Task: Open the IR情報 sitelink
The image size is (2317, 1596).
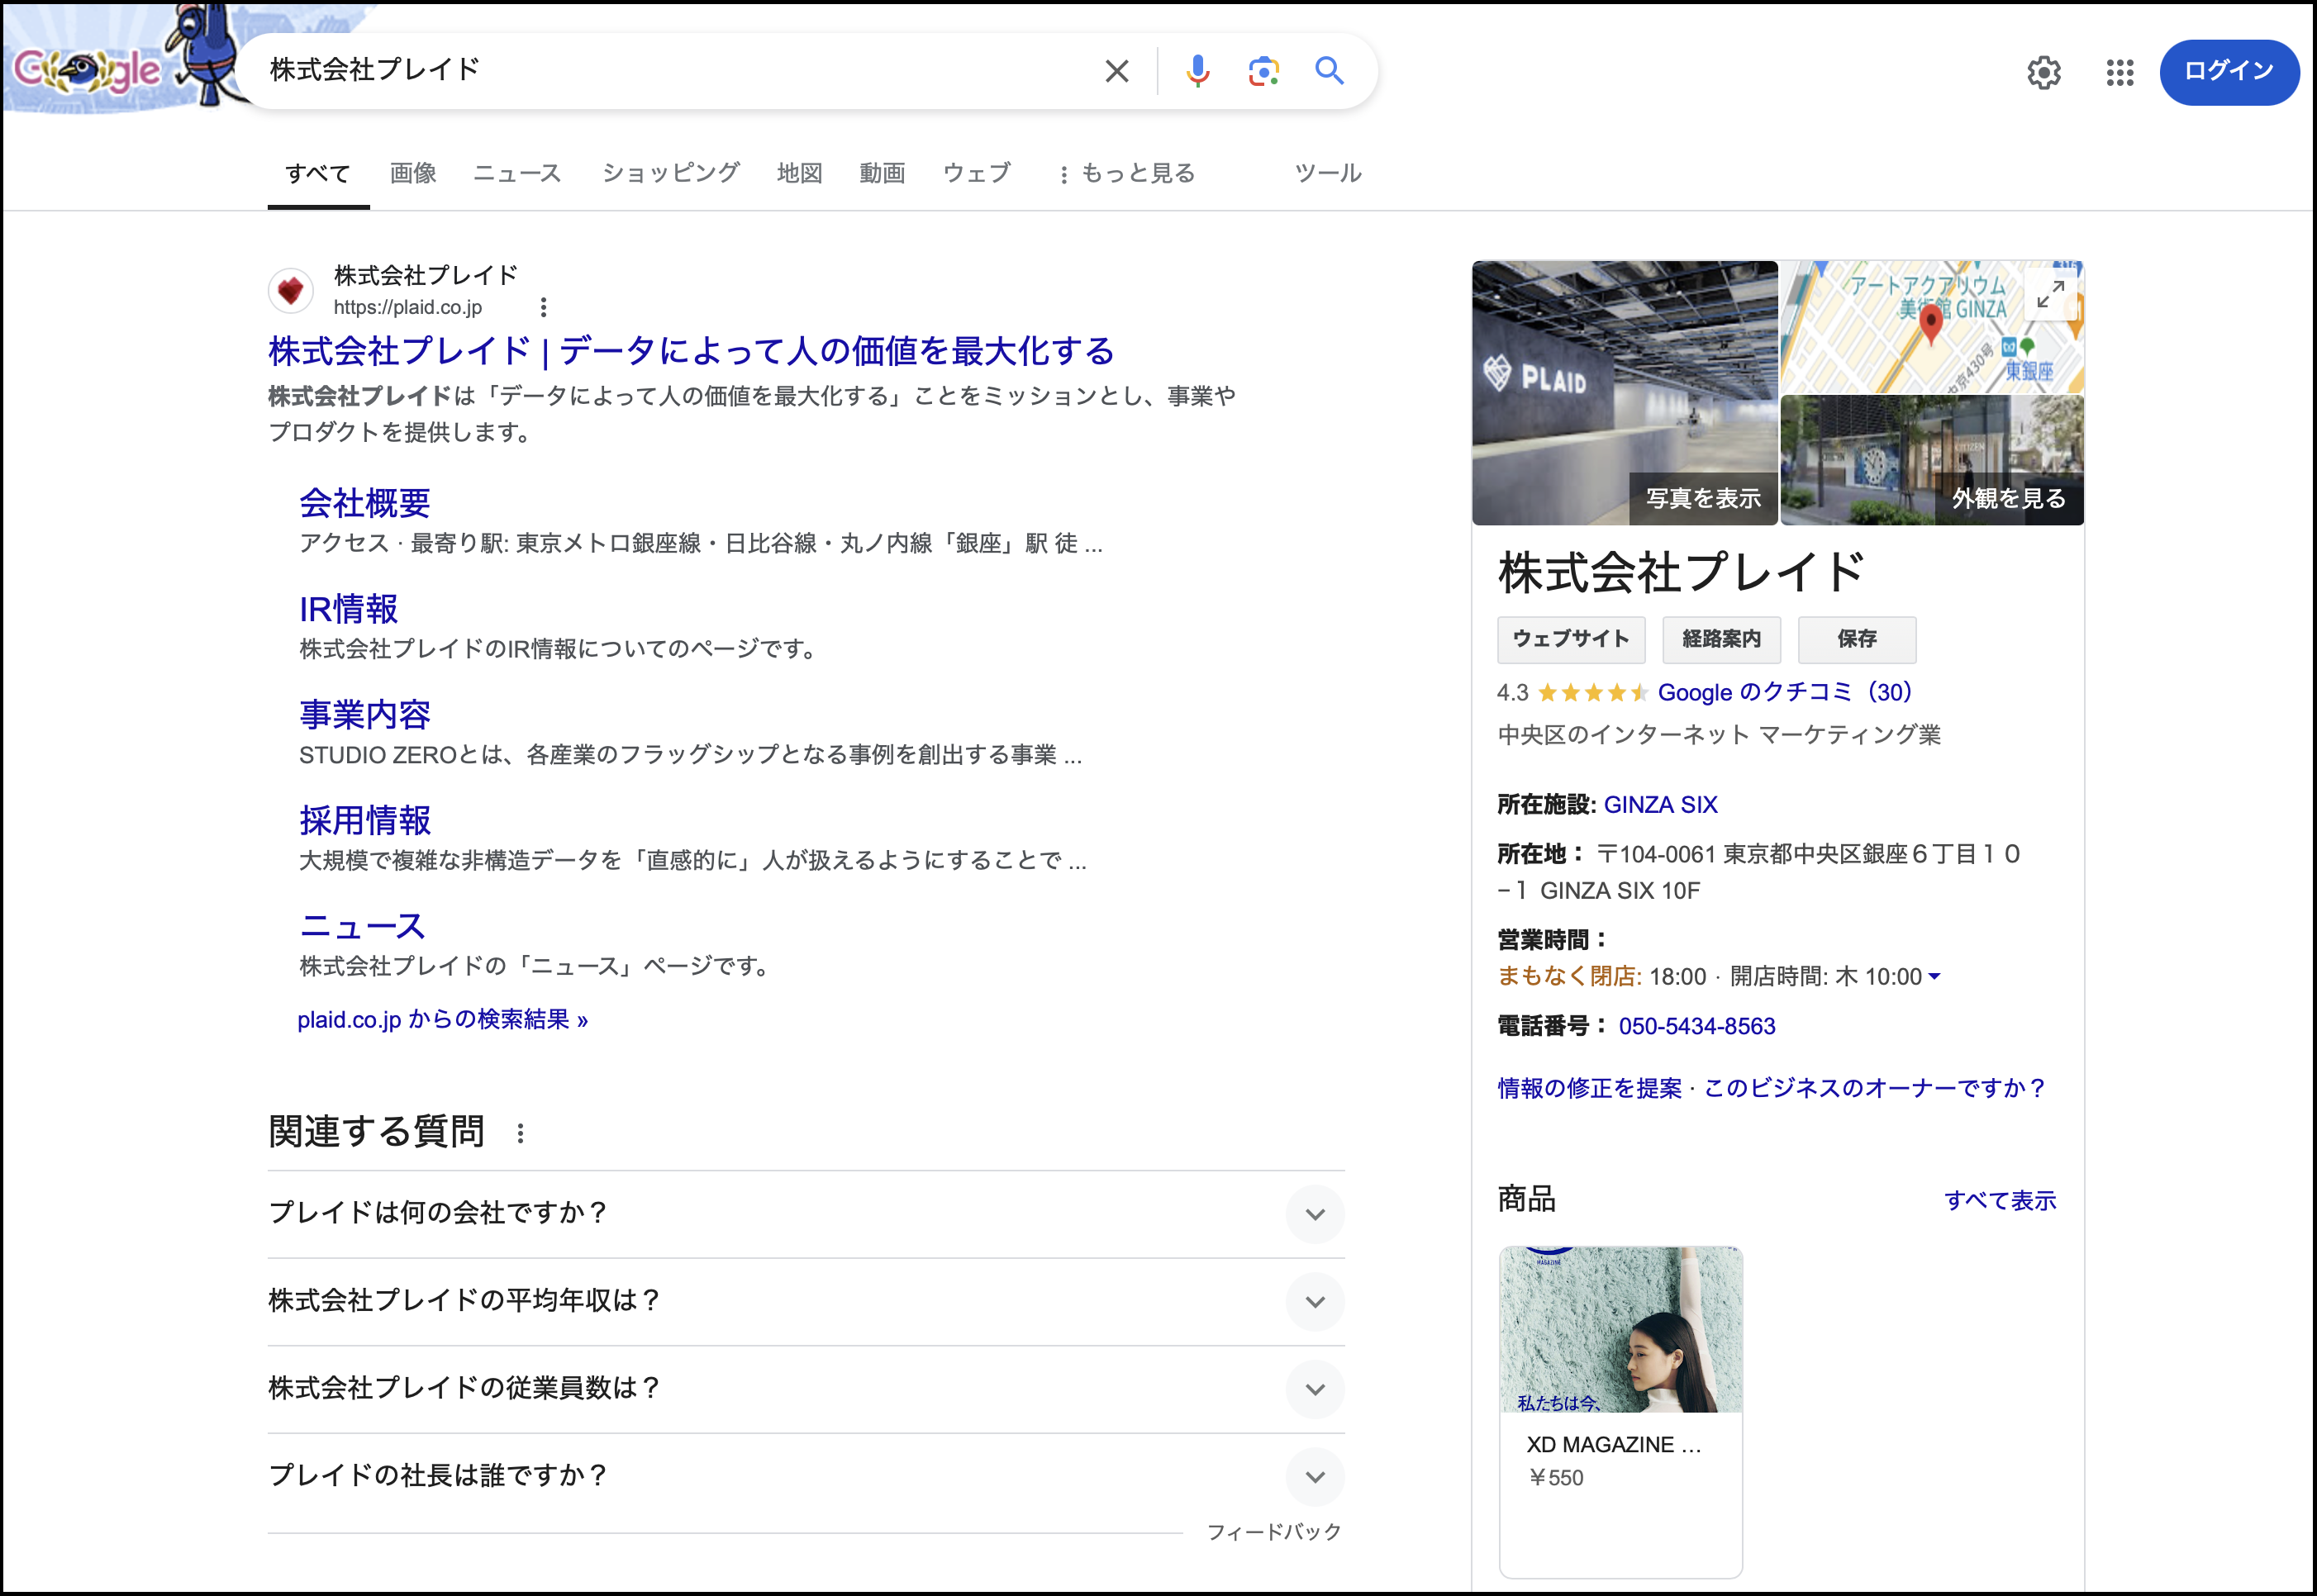Action: 349,609
